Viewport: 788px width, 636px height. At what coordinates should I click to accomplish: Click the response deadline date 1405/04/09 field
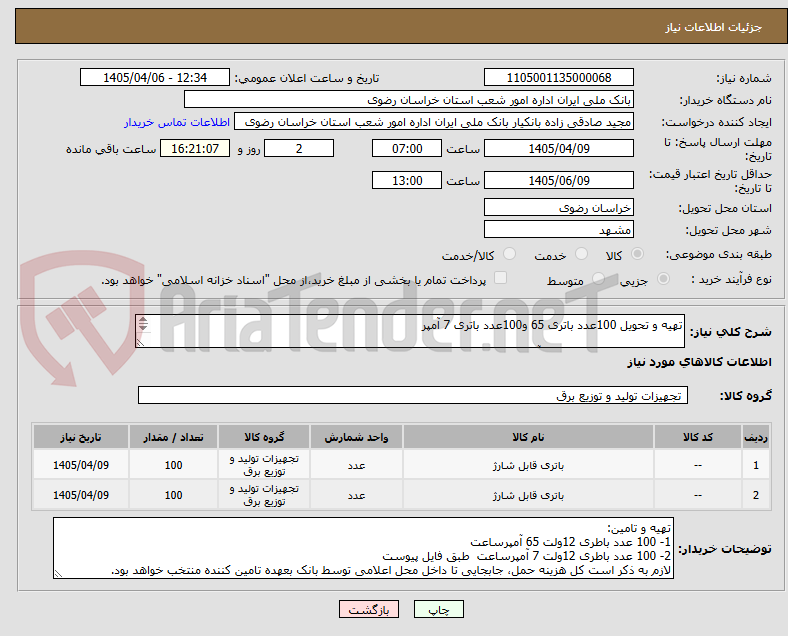click(x=559, y=148)
